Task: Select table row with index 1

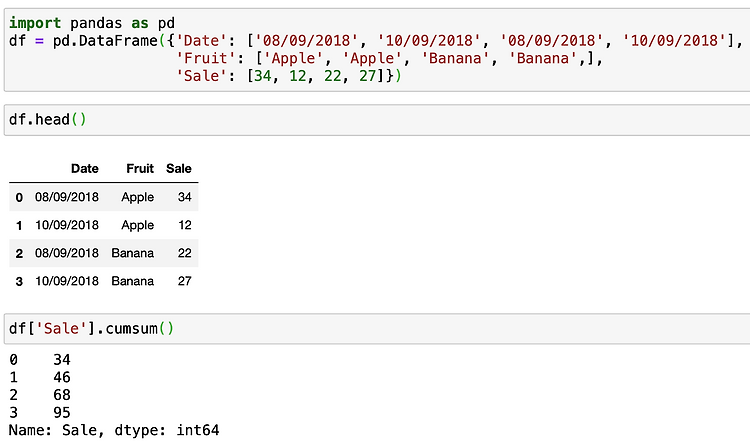Action: (x=103, y=225)
